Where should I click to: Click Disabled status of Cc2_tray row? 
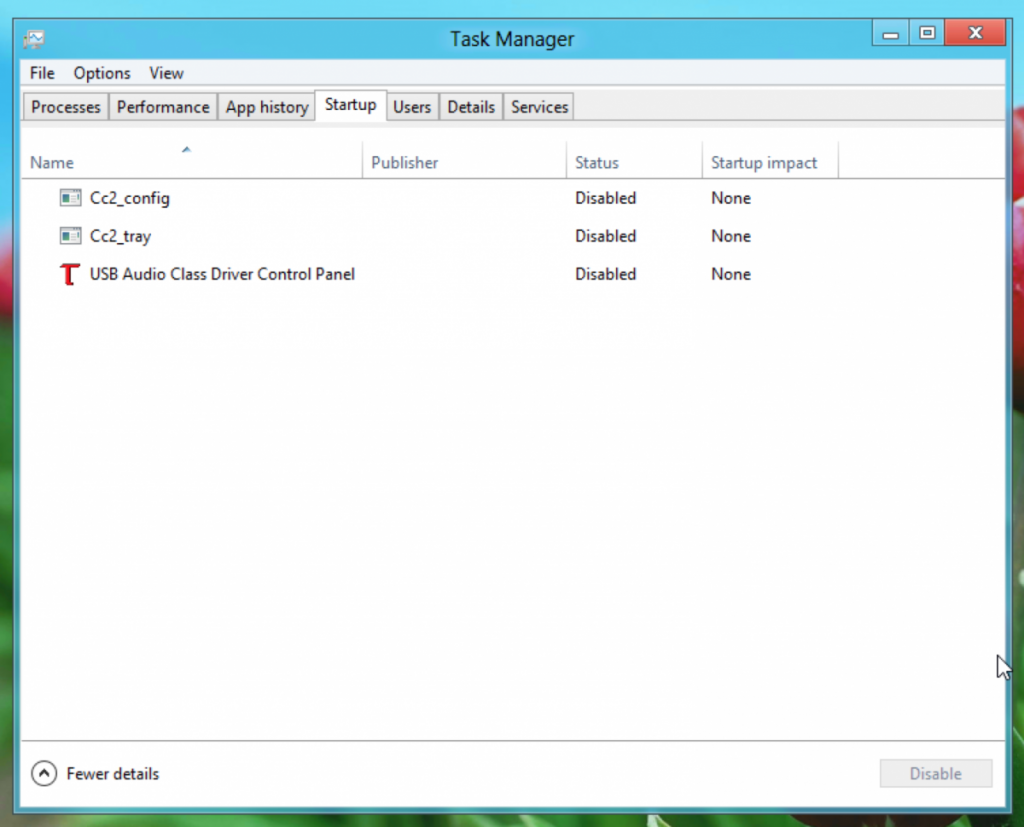pos(605,236)
